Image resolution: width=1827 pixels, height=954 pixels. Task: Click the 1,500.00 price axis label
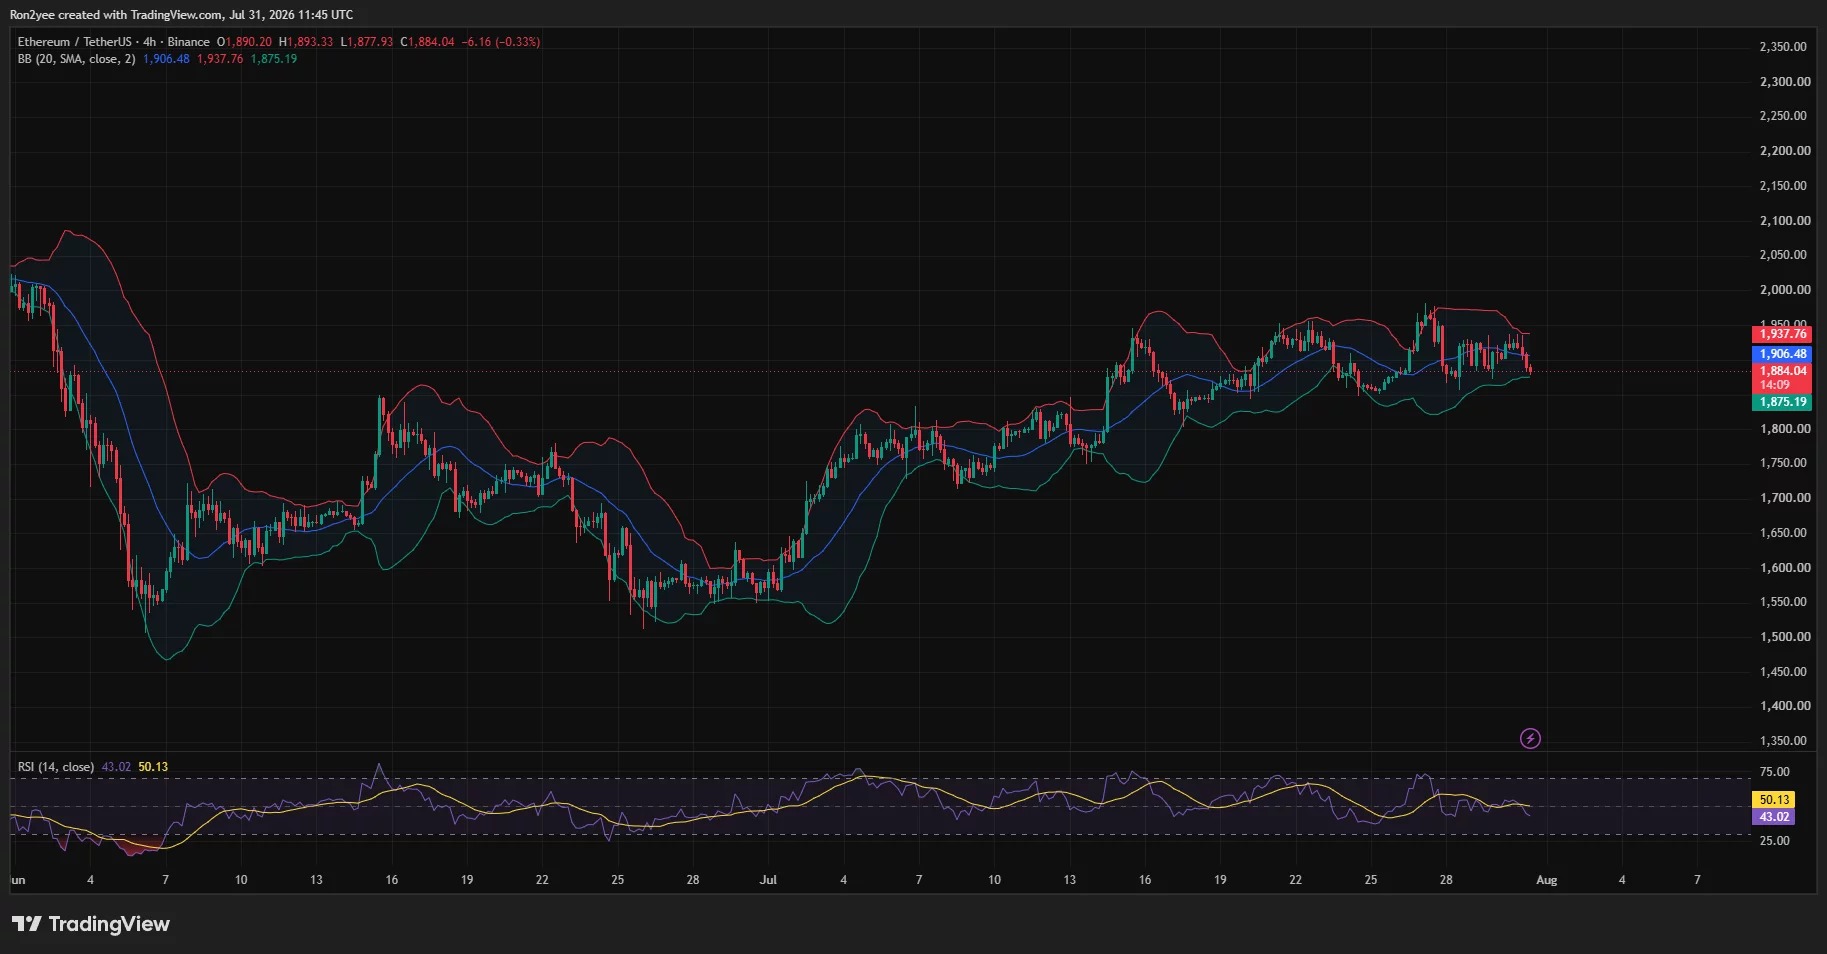click(1785, 637)
